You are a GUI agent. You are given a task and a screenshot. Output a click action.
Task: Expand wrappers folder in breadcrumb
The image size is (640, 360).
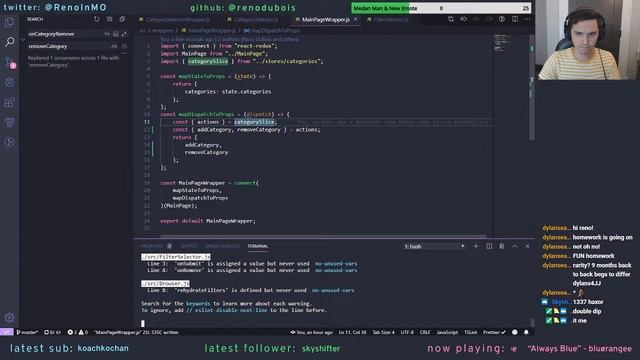tap(163, 31)
